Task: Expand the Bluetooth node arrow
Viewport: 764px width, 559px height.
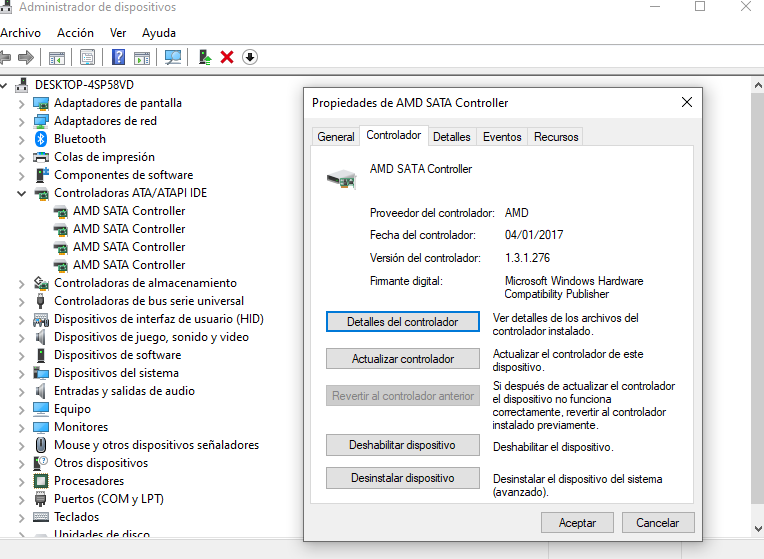Action: (21, 140)
